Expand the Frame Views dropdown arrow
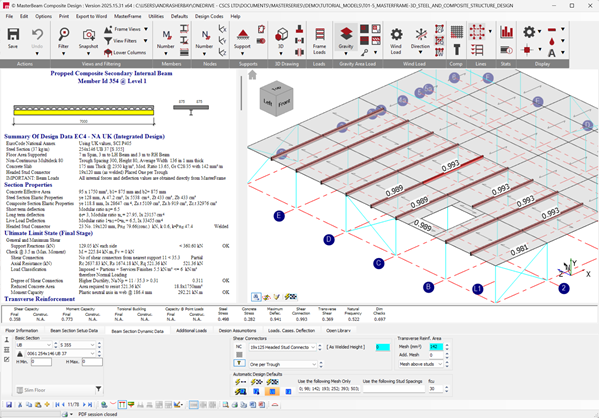 coord(146,29)
